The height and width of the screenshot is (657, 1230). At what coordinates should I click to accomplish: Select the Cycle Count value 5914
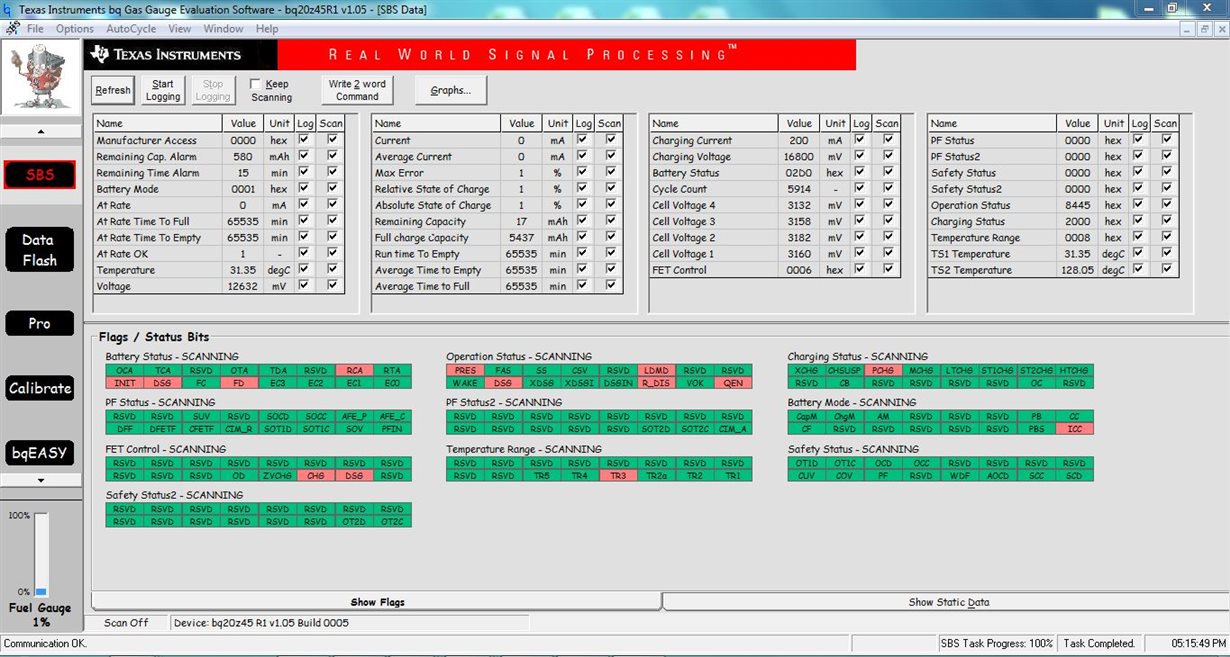pos(799,189)
